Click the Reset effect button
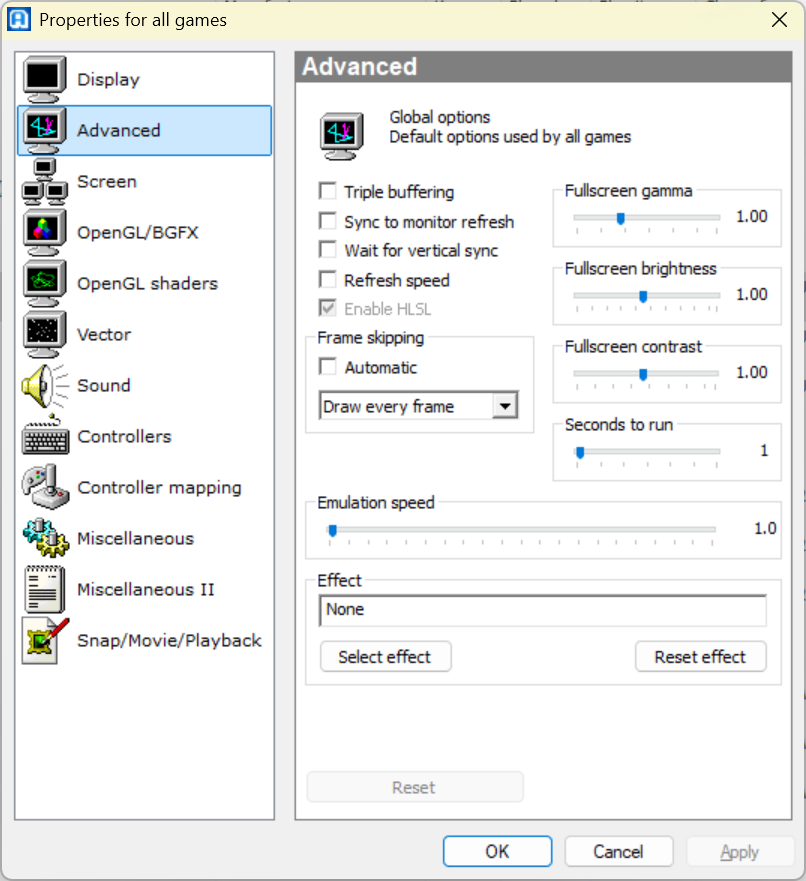The width and height of the screenshot is (806, 881). (x=700, y=656)
